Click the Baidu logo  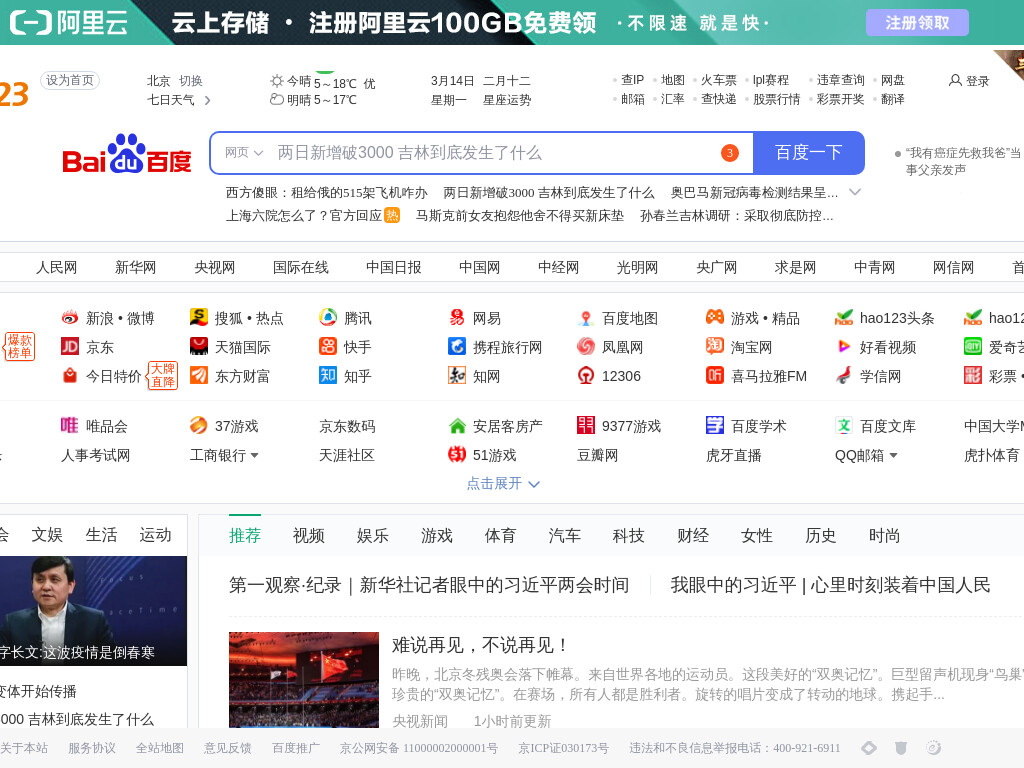coord(127,154)
